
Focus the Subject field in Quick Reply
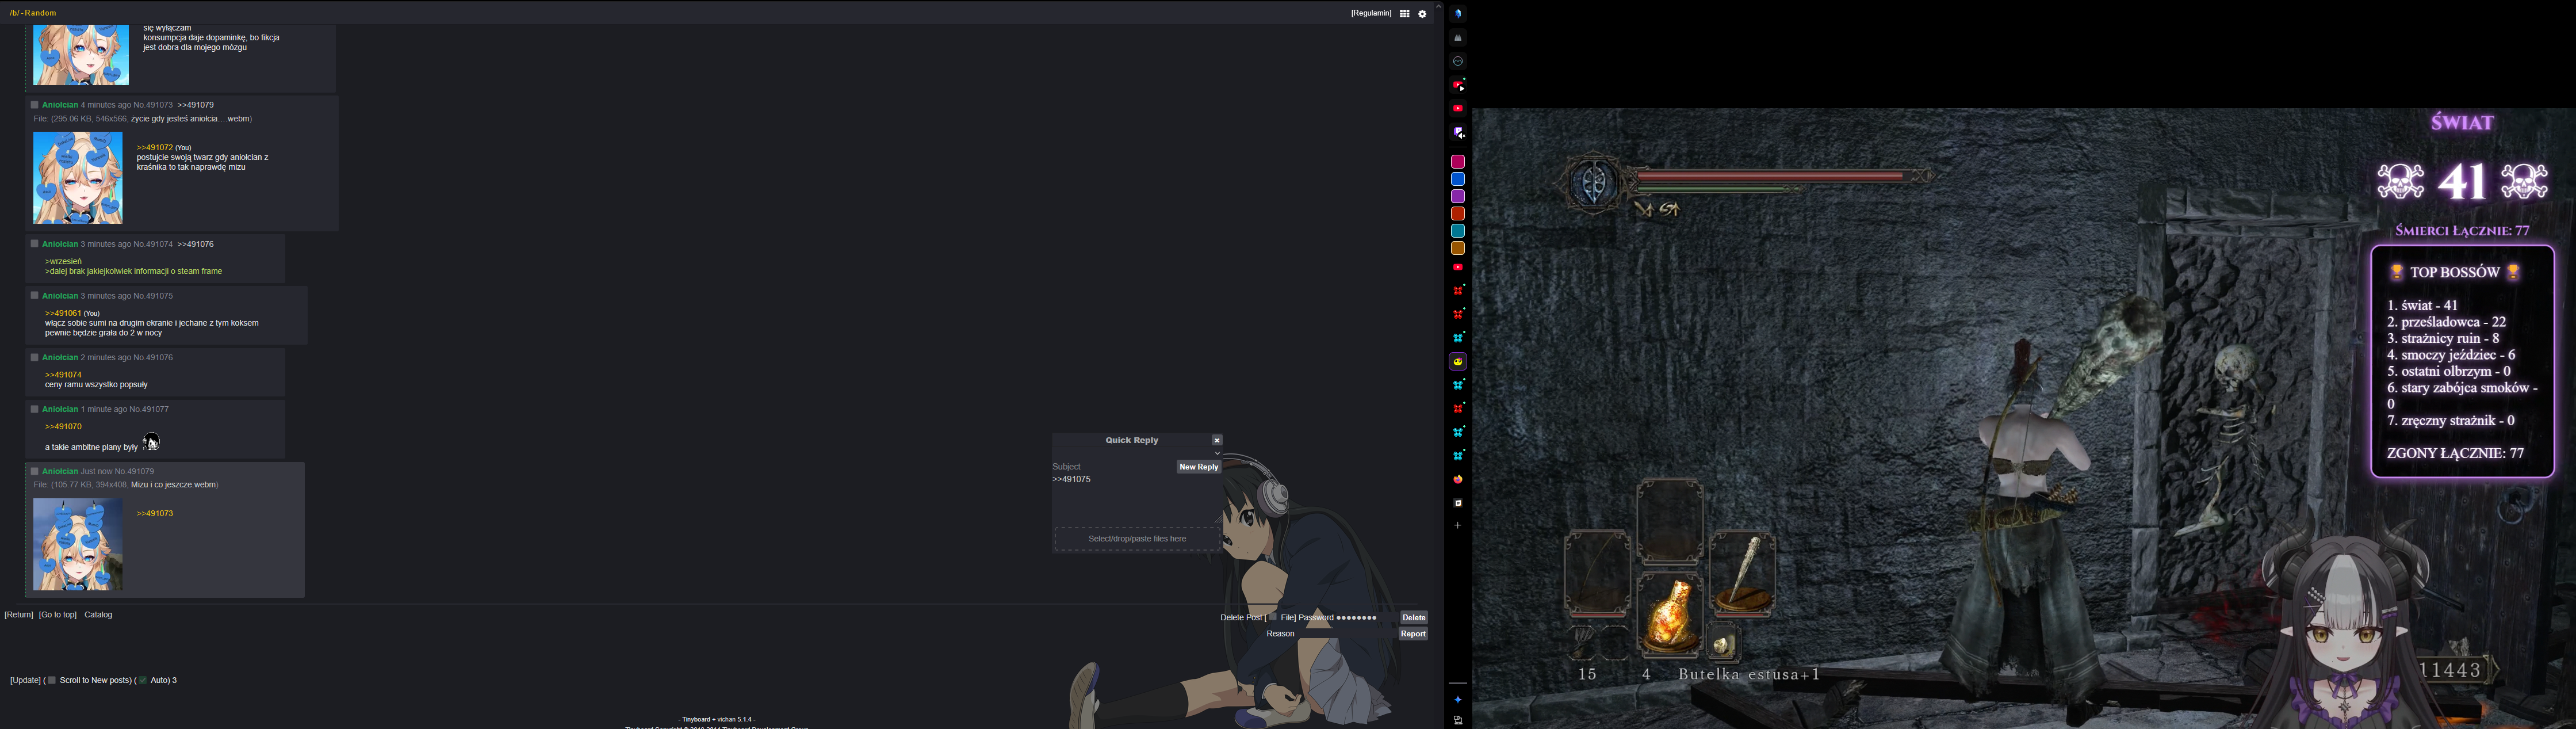pyautogui.click(x=1112, y=467)
